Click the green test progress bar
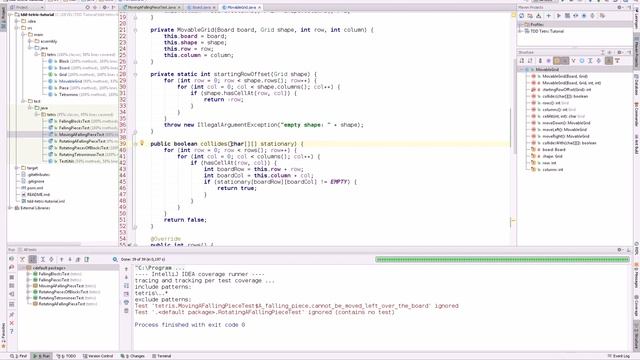Viewport: 640px width, 360px height. (502, 259)
